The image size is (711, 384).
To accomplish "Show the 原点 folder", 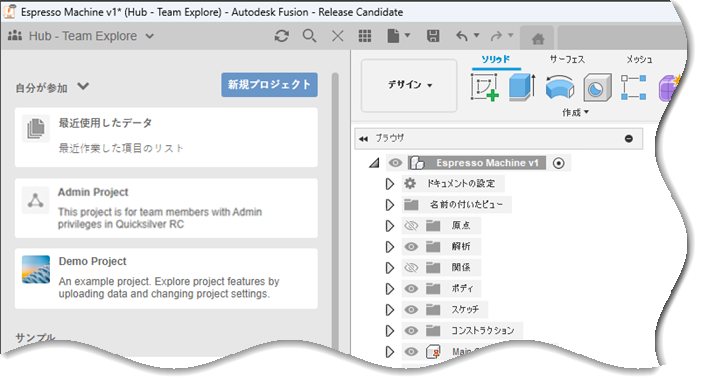I will tap(411, 225).
